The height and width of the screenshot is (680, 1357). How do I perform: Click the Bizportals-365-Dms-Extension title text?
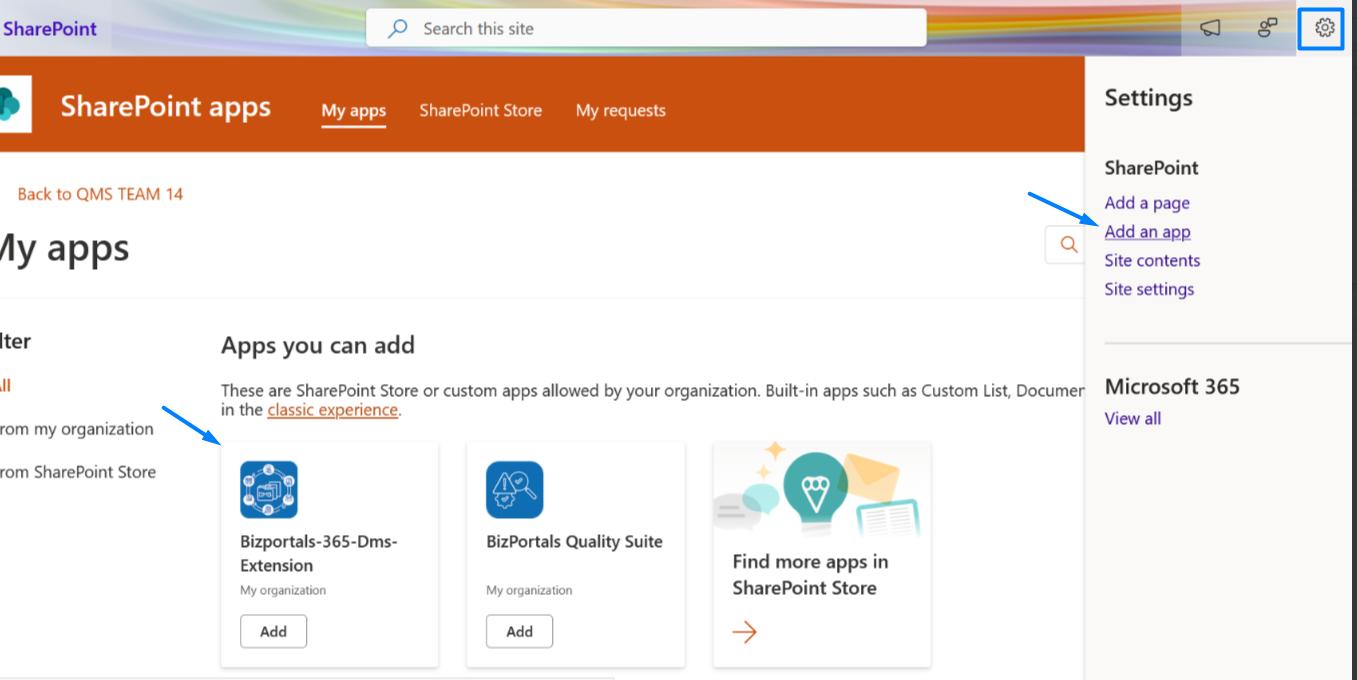(319, 553)
